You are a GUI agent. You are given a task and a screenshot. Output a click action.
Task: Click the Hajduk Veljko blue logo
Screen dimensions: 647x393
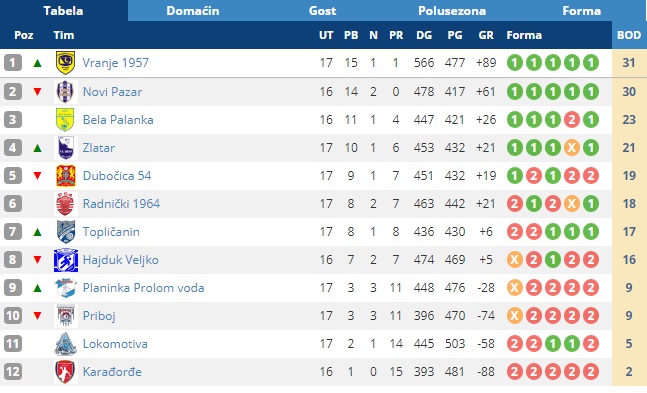point(66,260)
